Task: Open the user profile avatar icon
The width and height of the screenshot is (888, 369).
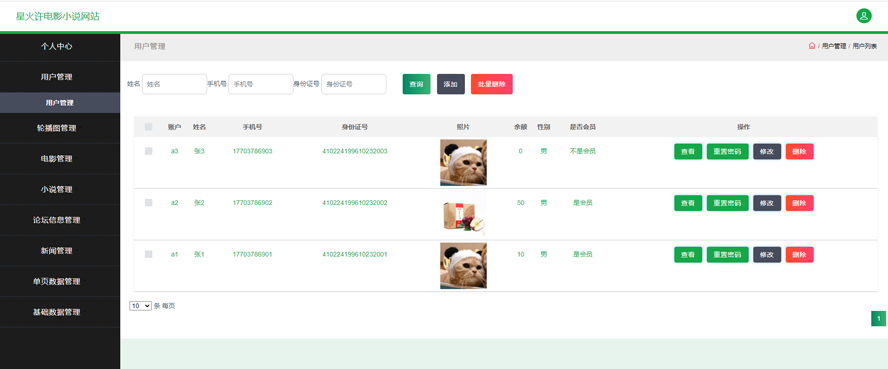Action: click(864, 16)
